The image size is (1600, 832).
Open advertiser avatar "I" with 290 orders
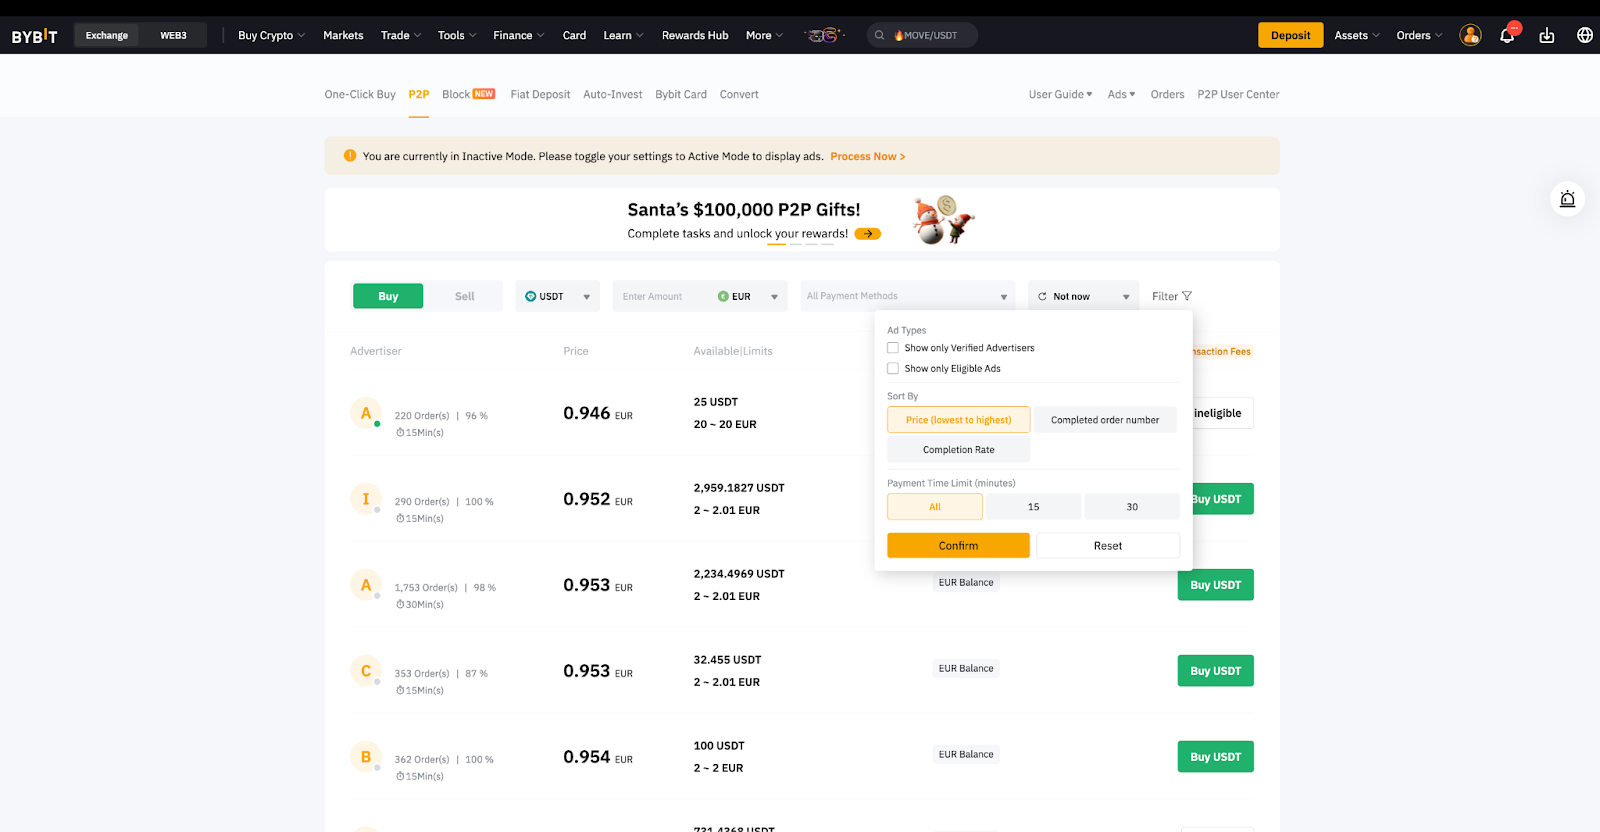pyautogui.click(x=366, y=499)
